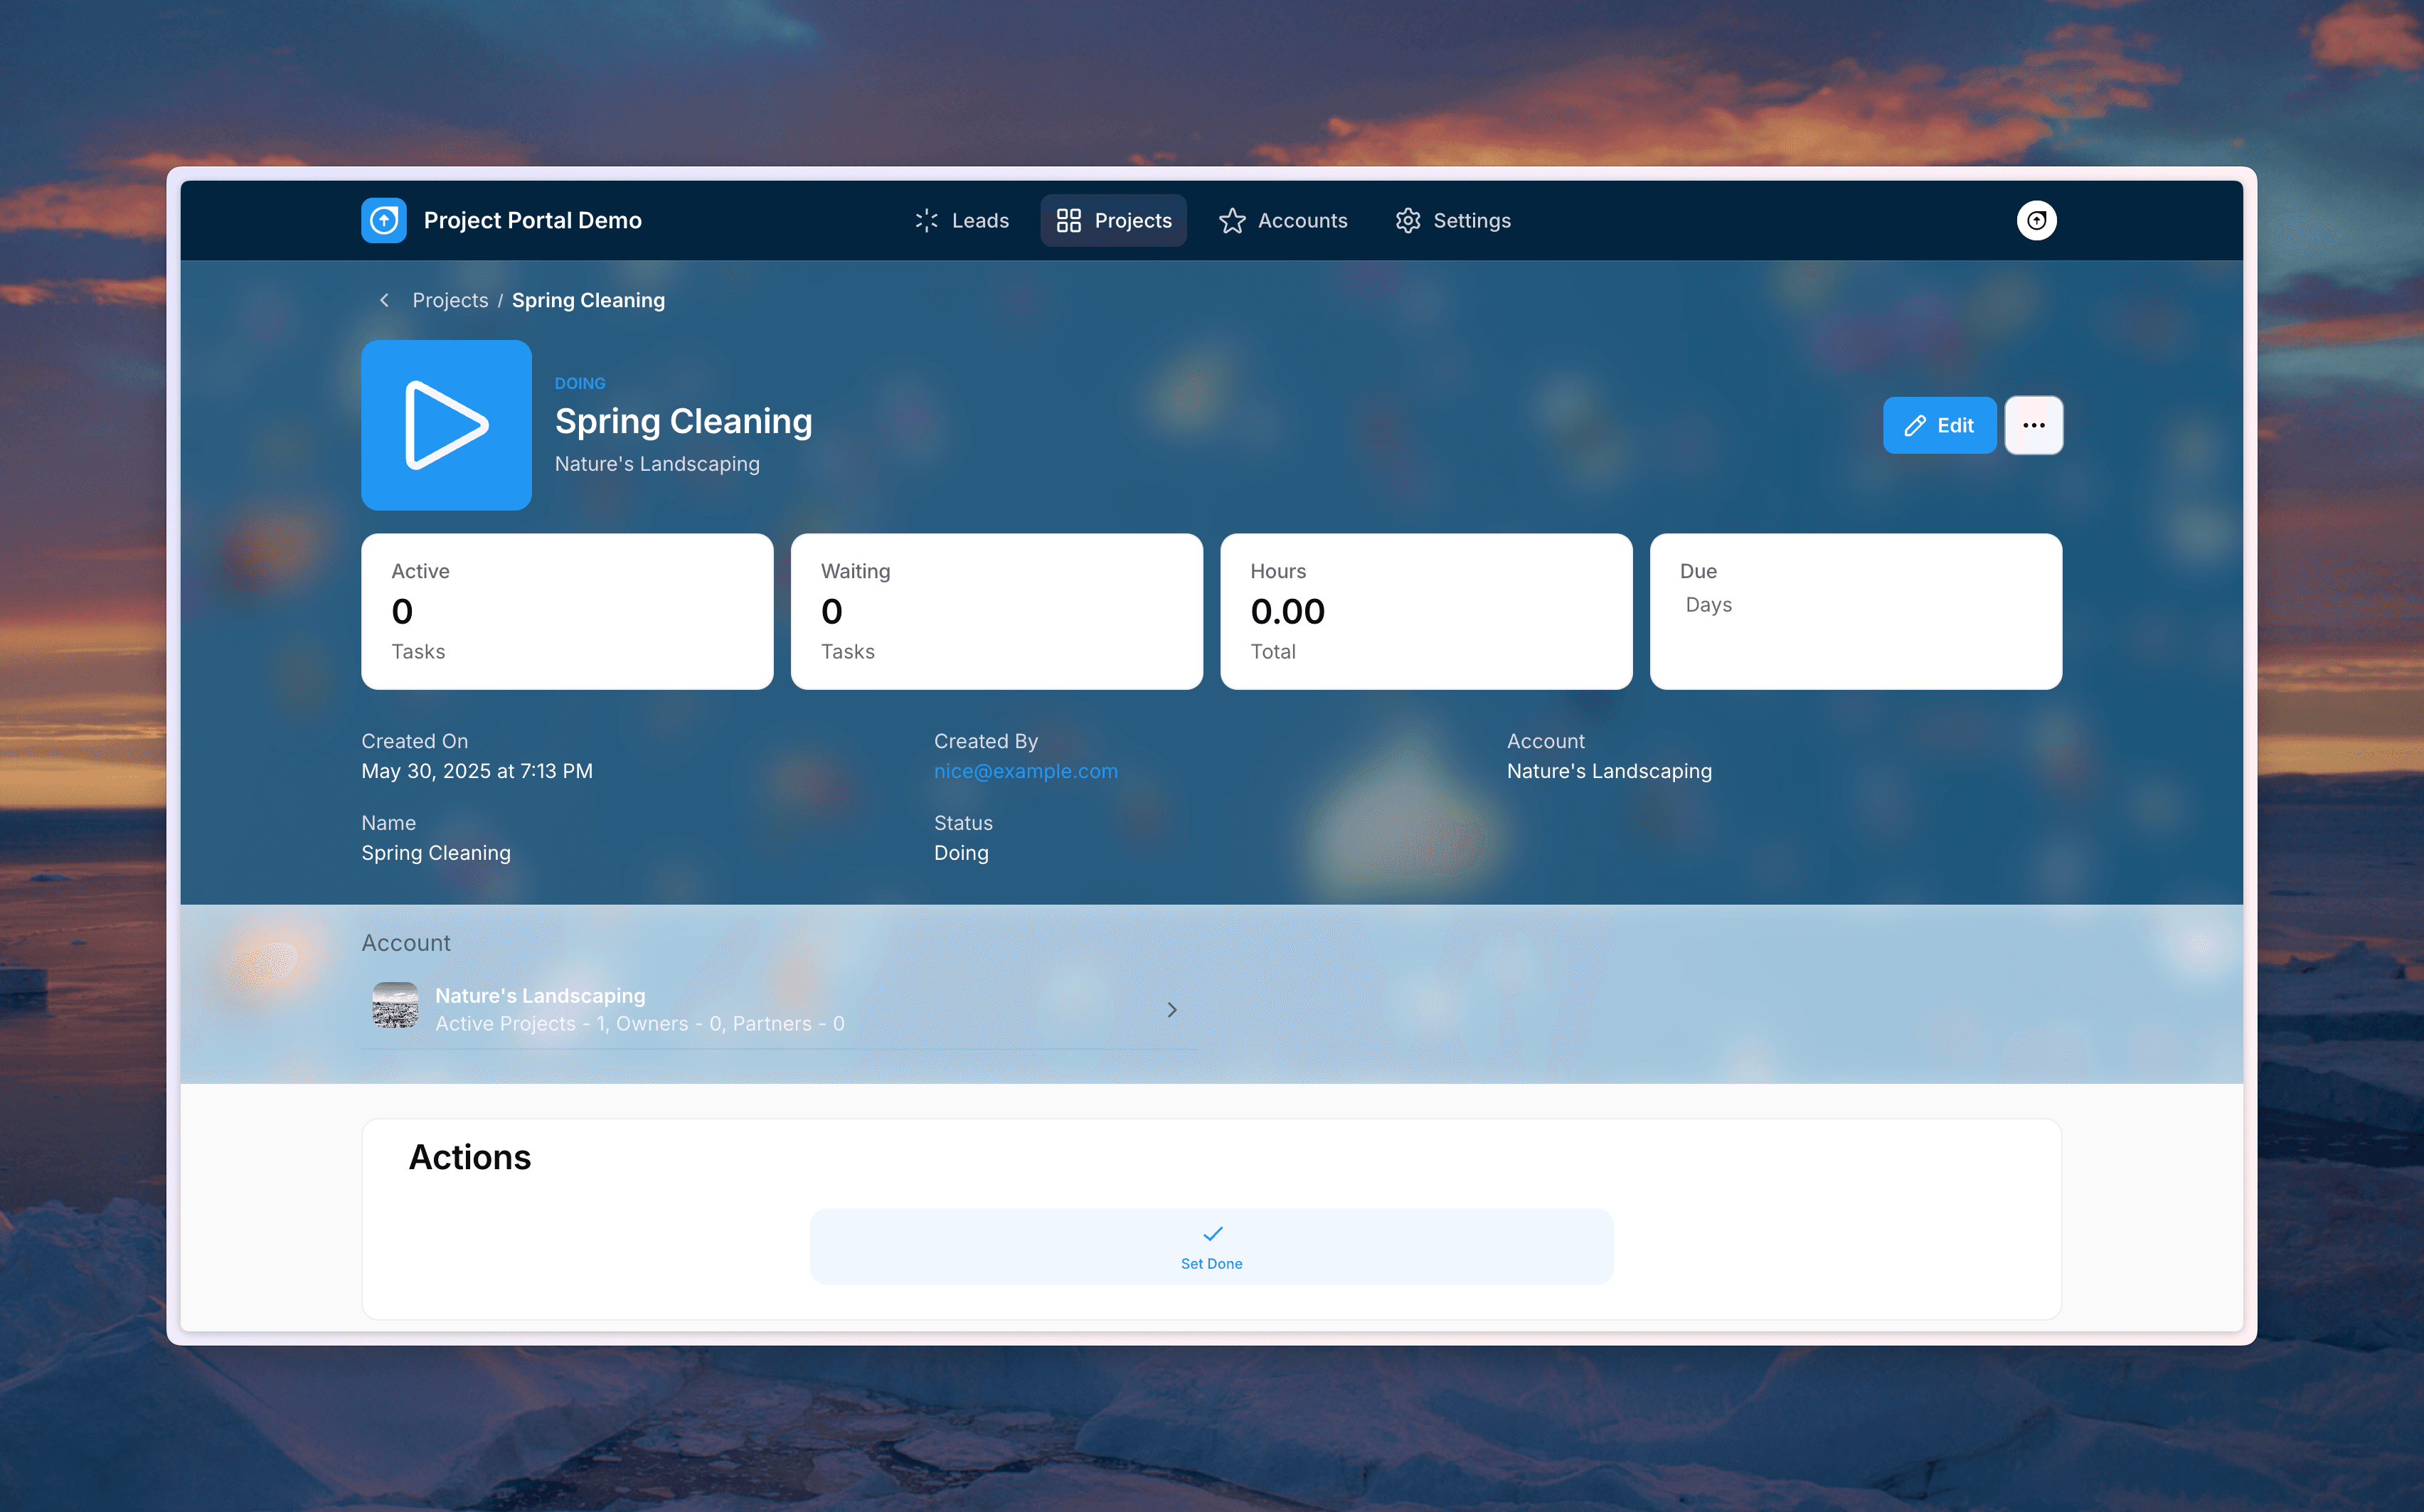Click the Nature's Landscaping account thumbnail
Image resolution: width=2424 pixels, height=1512 pixels.
[395, 1006]
